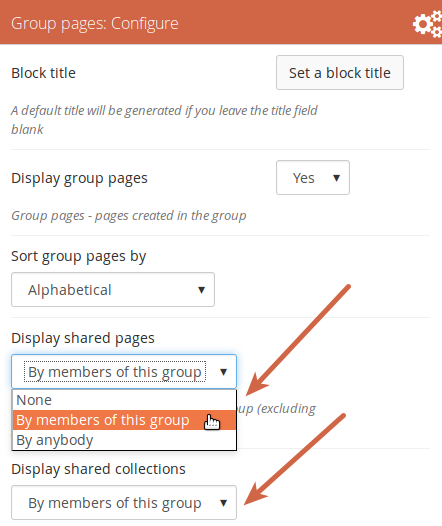Click the default title help text
Image resolution: width=442 pixels, height=526 pixels.
164,120
